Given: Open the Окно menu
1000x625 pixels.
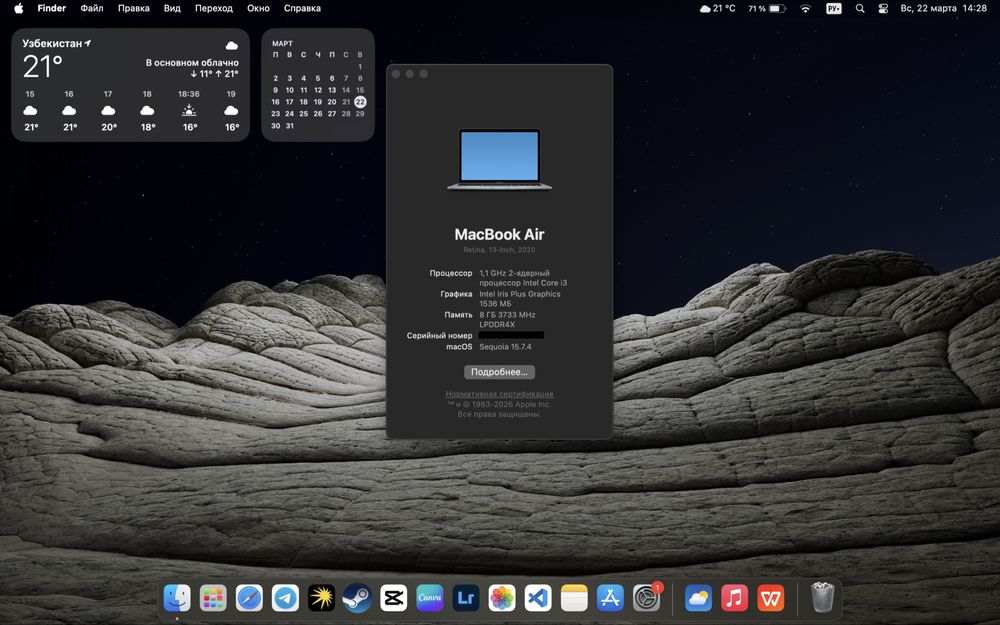Looking at the screenshot, I should 258,8.
